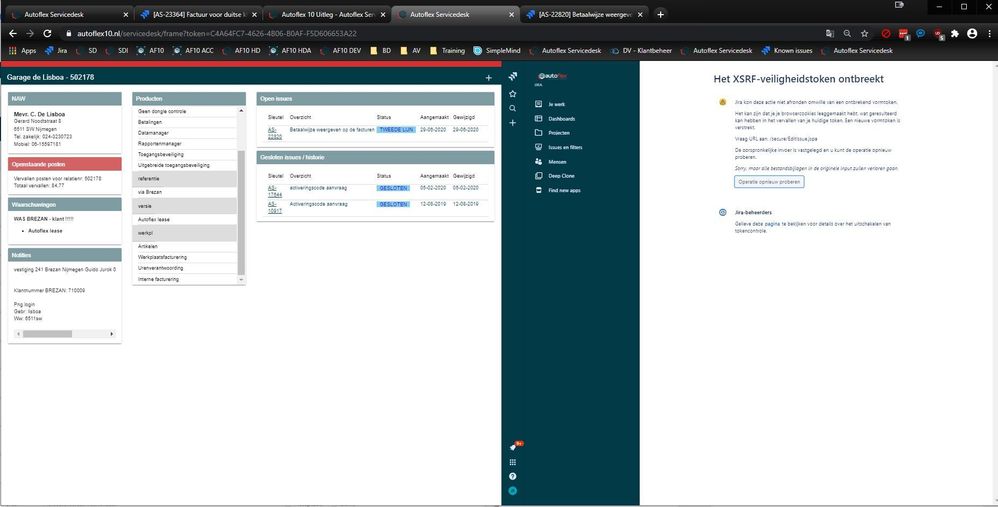This screenshot has height=507, width=998.
Task: Open the Chrome three-dot menu
Action: [989, 34]
